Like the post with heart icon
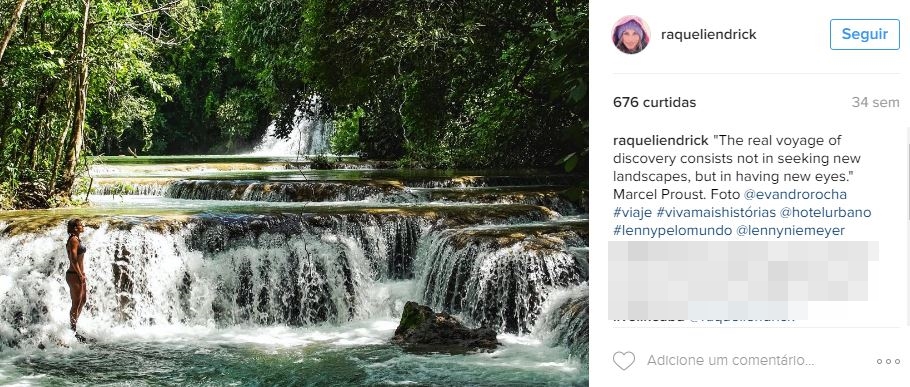 point(624,361)
